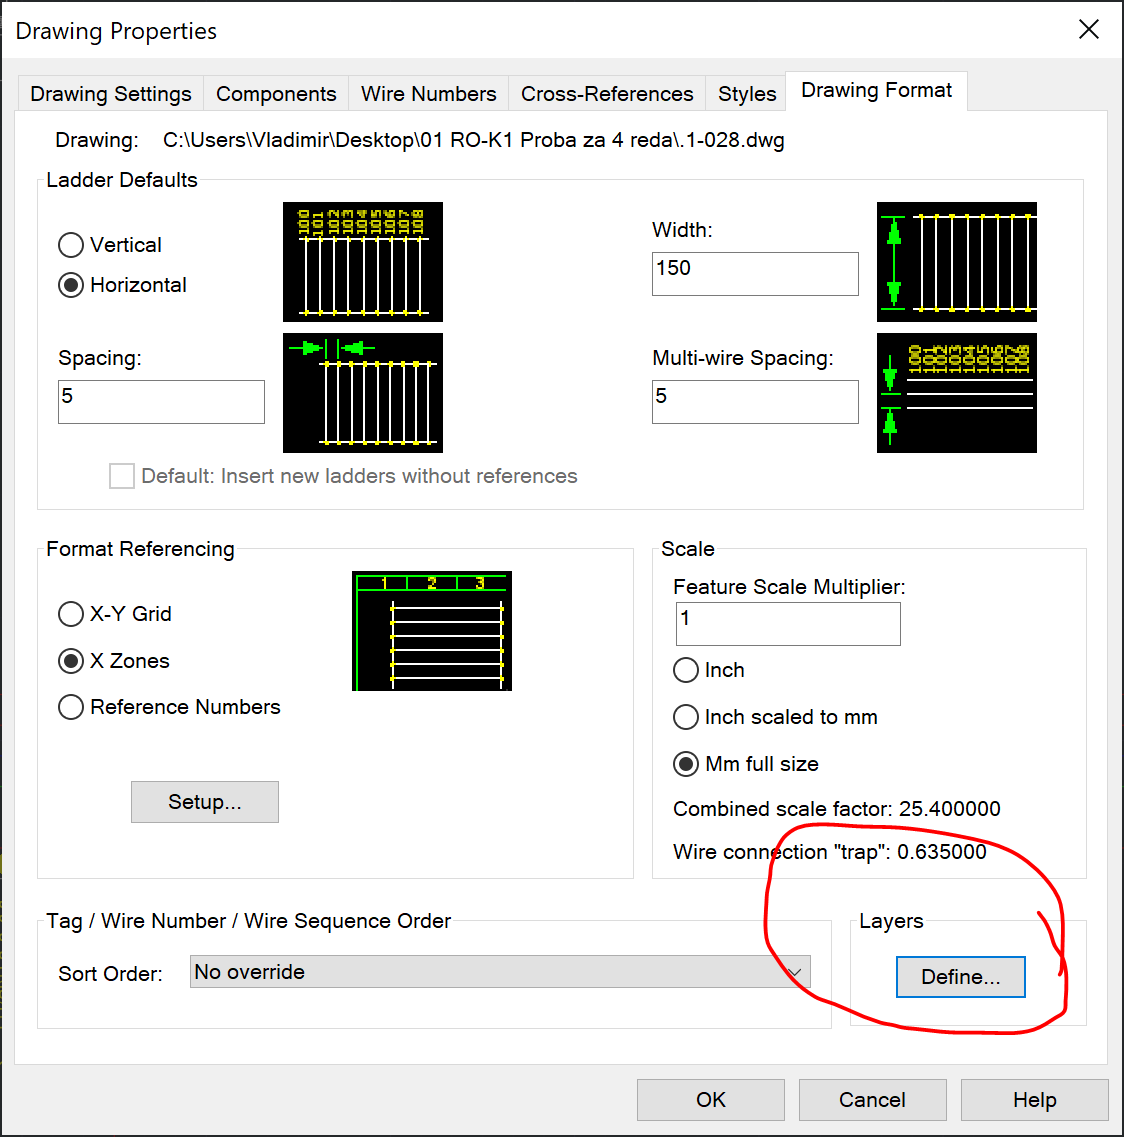Image resolution: width=1124 pixels, height=1137 pixels.
Task: Open the Cross-References tab
Action: [x=606, y=93]
